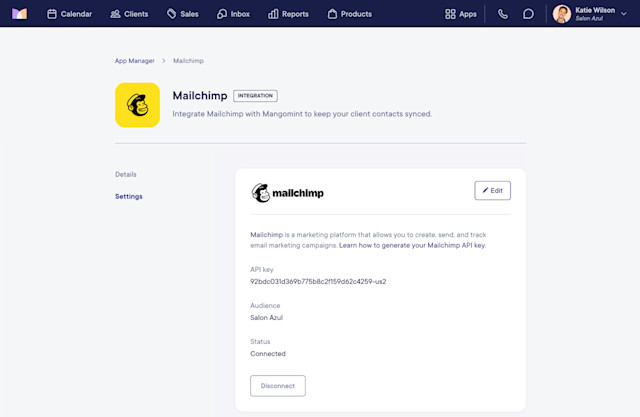
Task: Click Katie Wilson's profile avatar
Action: (x=562, y=14)
